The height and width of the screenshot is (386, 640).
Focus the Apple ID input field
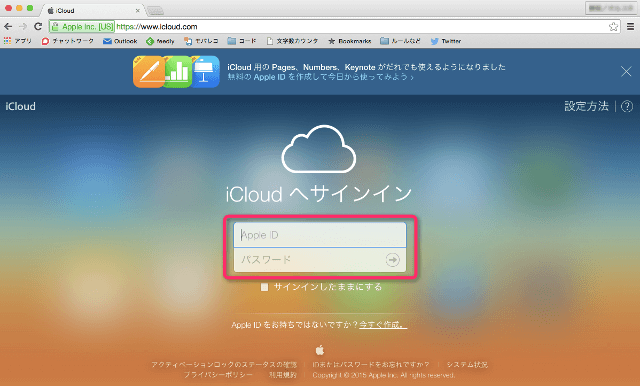click(x=320, y=235)
